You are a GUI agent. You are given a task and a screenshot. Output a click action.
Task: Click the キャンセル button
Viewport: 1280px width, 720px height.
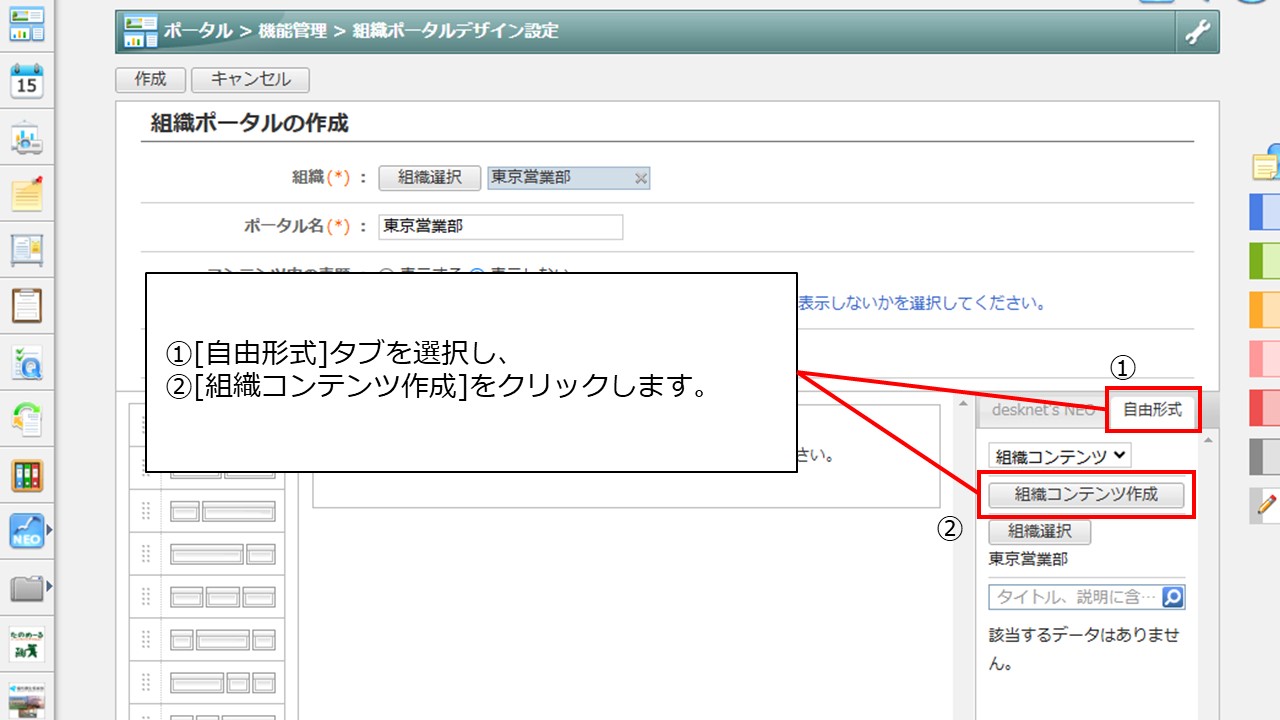[x=250, y=80]
